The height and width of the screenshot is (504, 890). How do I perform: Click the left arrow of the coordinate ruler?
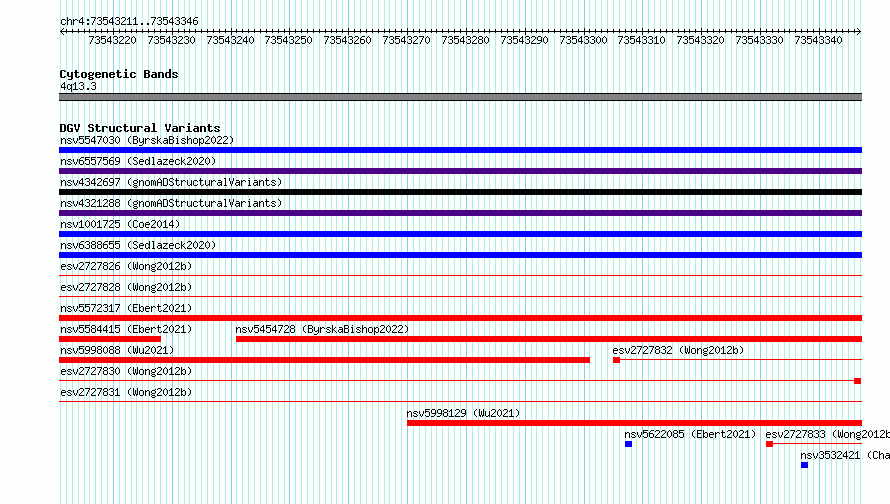click(62, 31)
